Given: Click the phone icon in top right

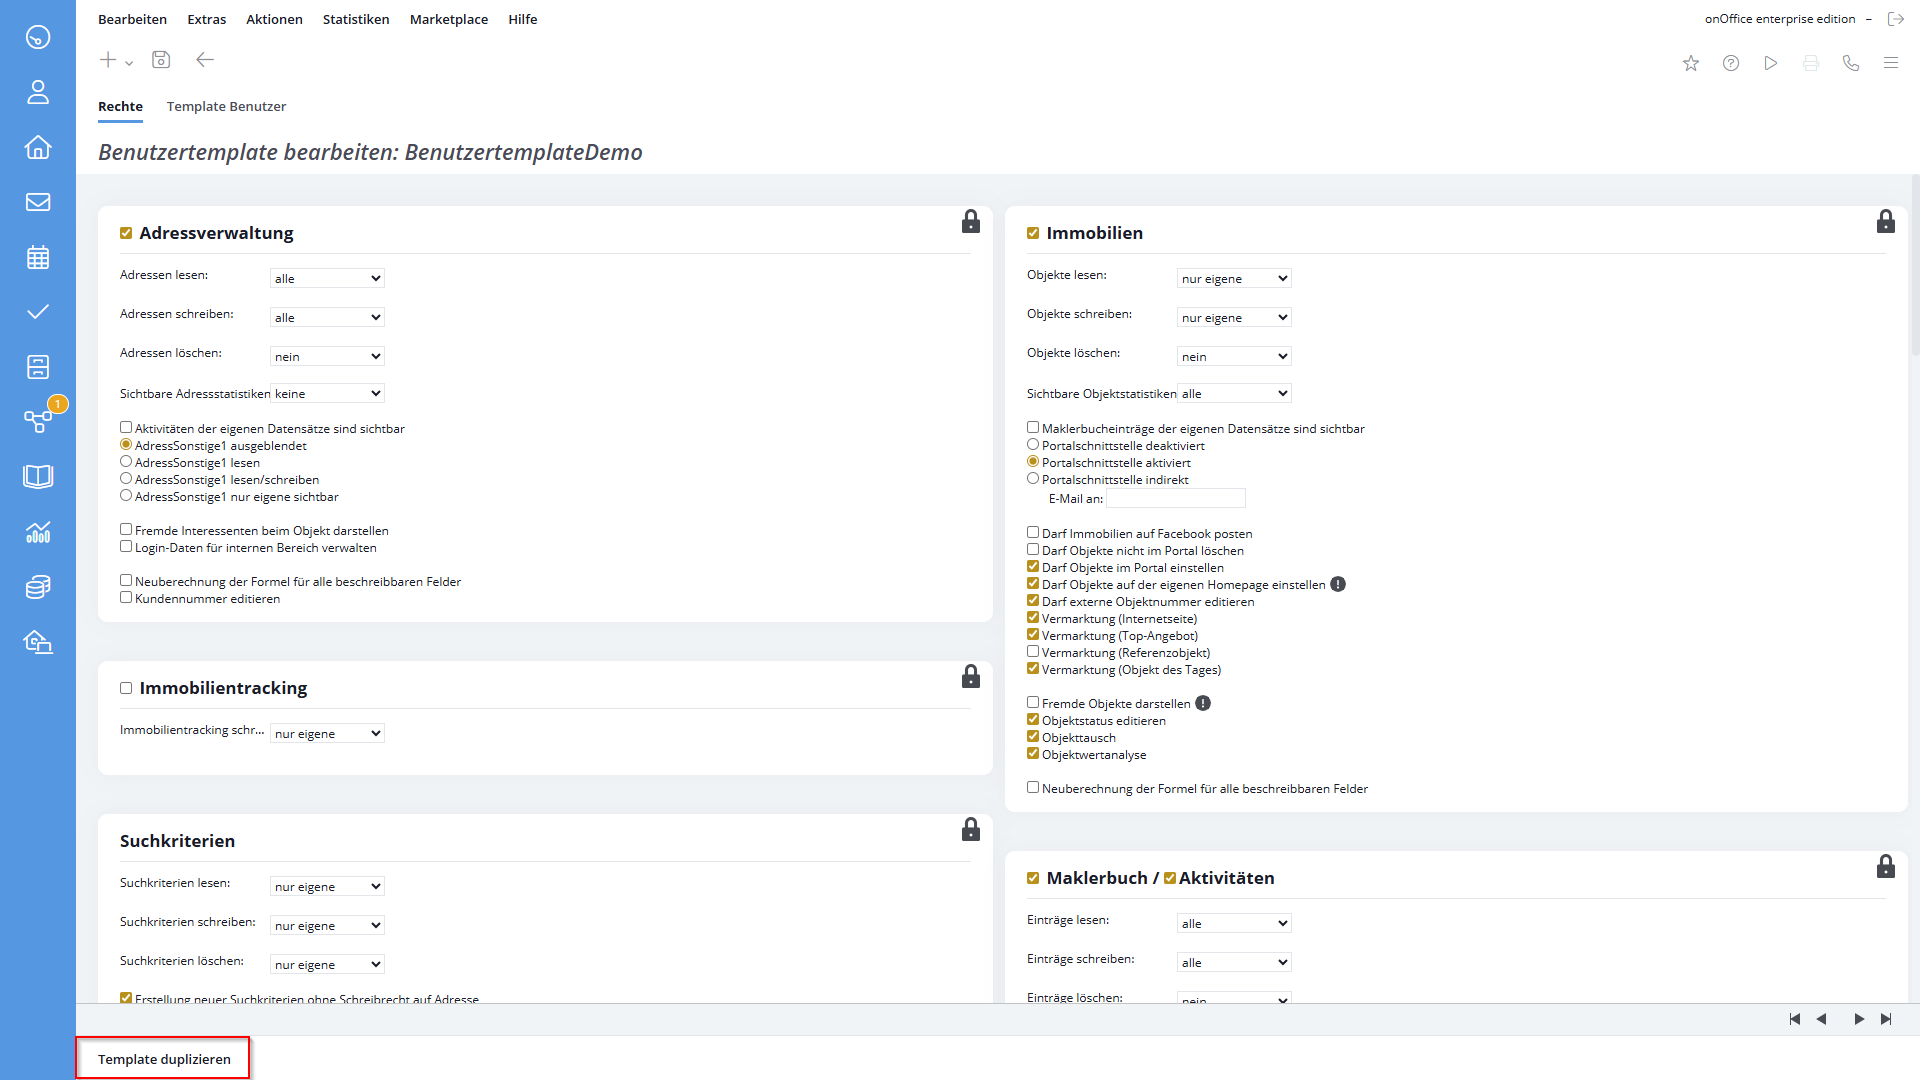Looking at the screenshot, I should pos(1851,63).
